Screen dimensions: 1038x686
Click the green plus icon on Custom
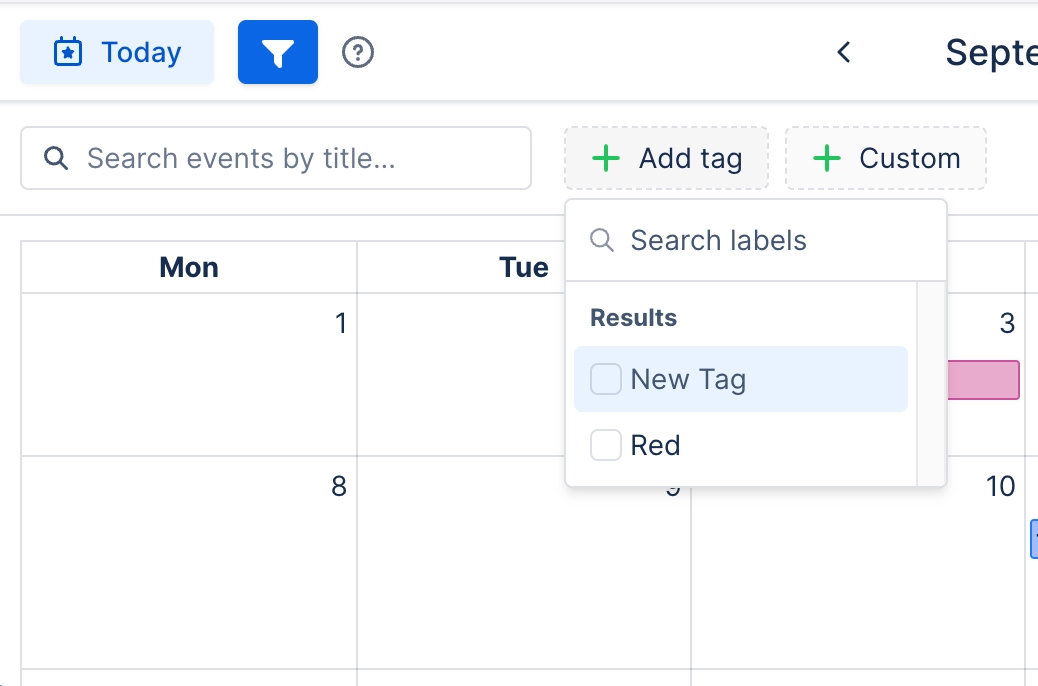pyautogui.click(x=826, y=158)
